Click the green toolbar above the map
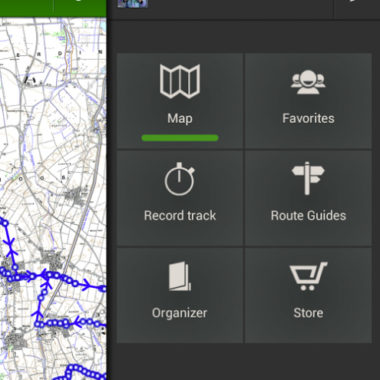380x380 pixels. 53,8
